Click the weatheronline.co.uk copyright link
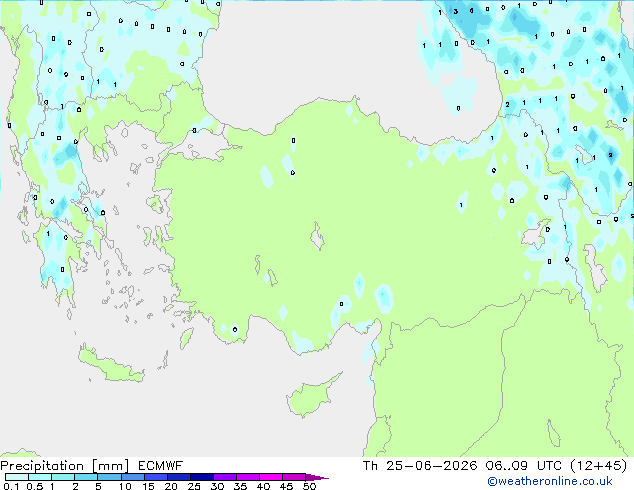Screen dimensions: 634x490 (x=550, y=481)
